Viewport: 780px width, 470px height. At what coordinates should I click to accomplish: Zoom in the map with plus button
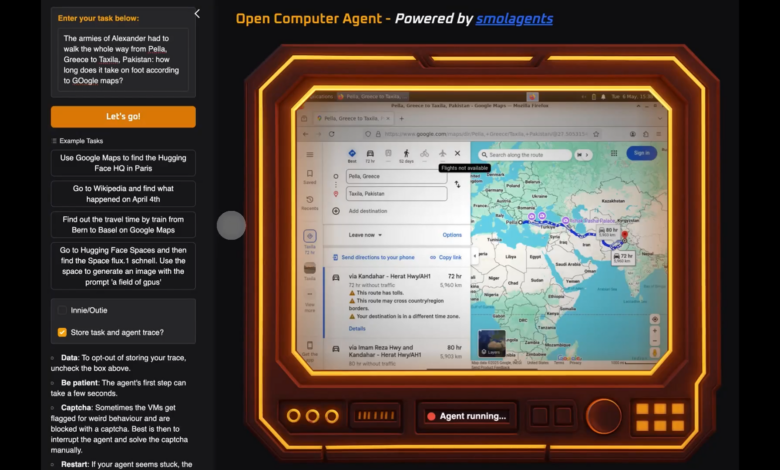[x=655, y=331]
